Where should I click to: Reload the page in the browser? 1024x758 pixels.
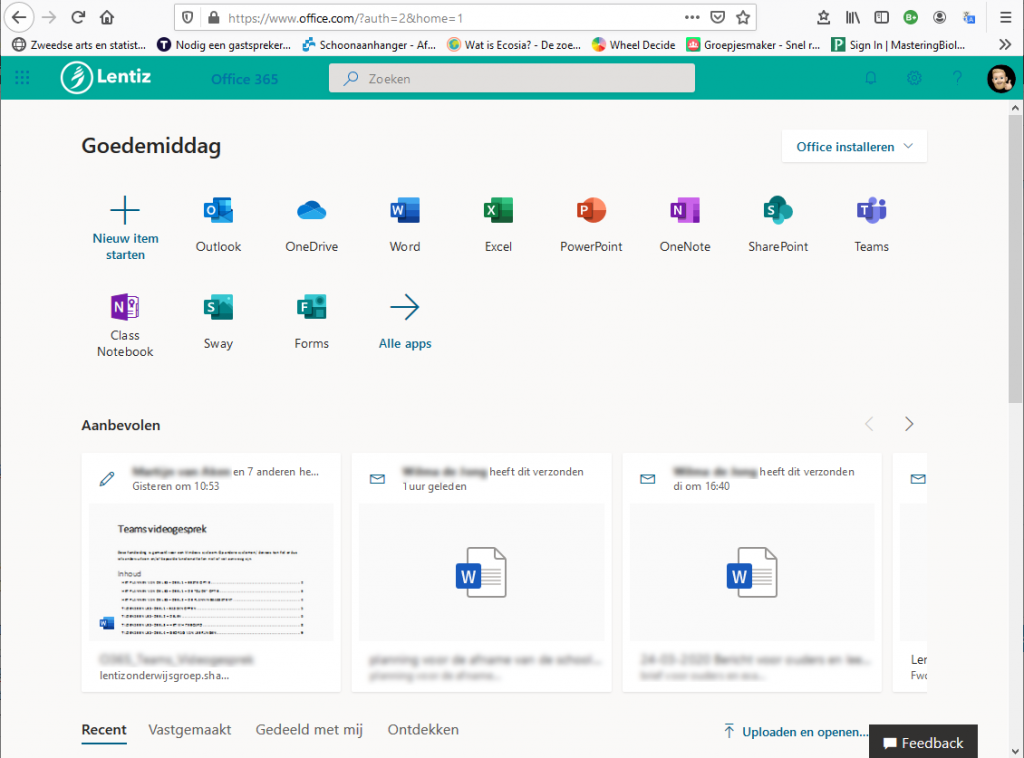pos(78,18)
